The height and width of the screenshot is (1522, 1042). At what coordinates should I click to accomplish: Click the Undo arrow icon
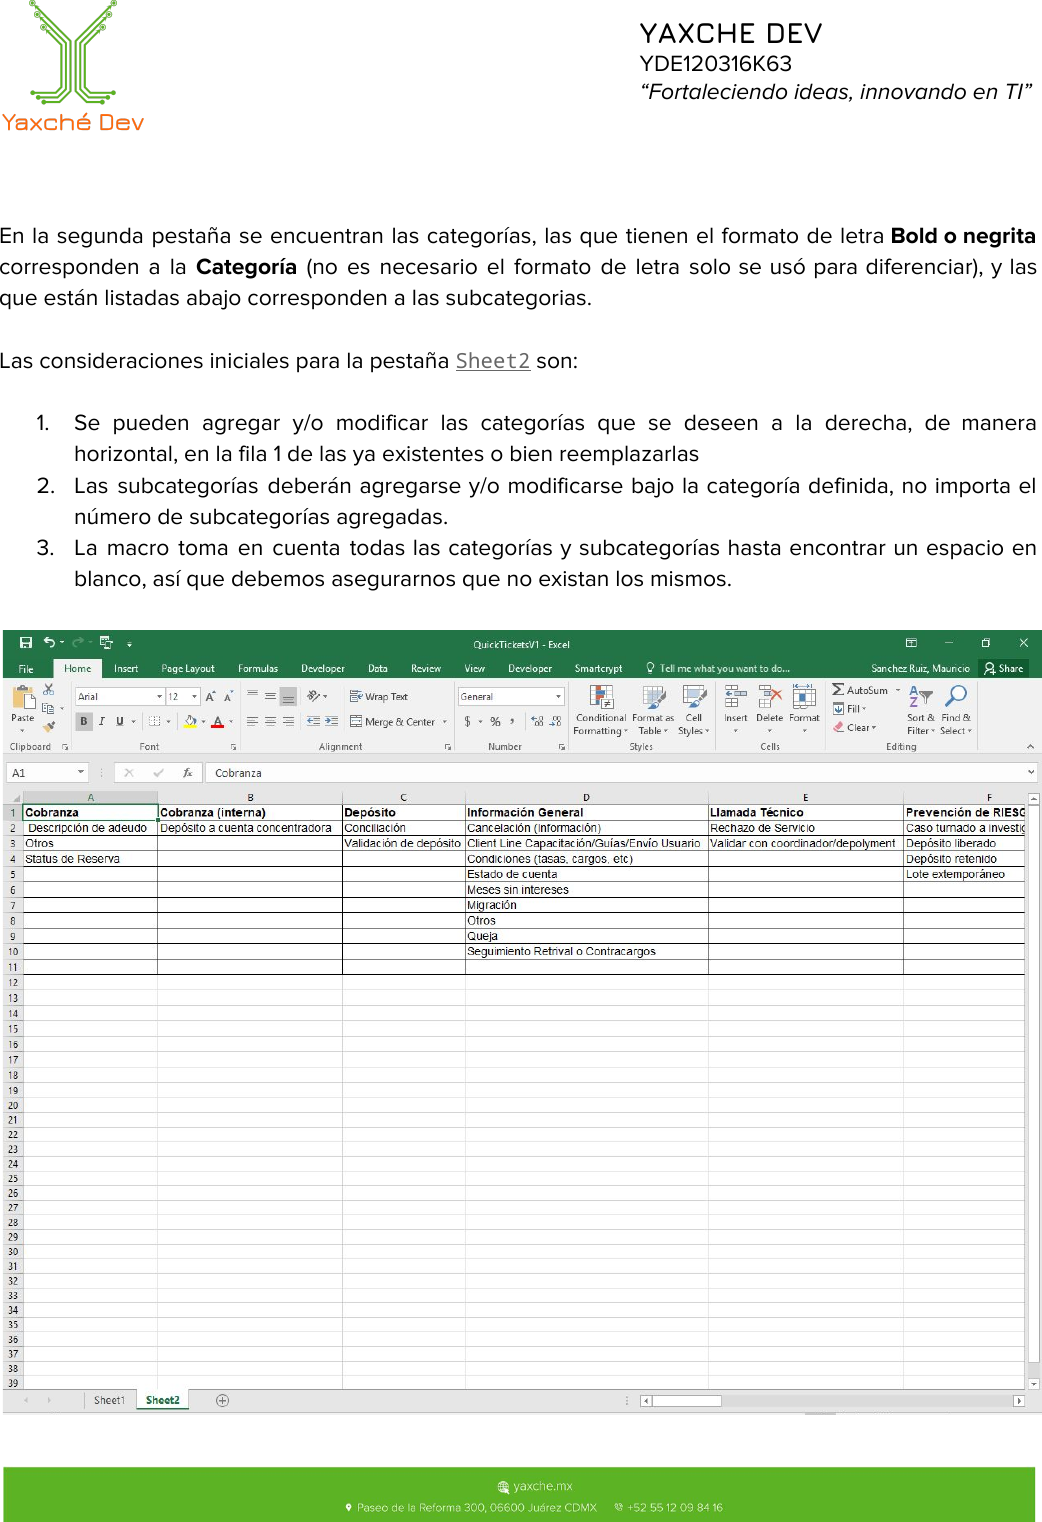point(49,643)
